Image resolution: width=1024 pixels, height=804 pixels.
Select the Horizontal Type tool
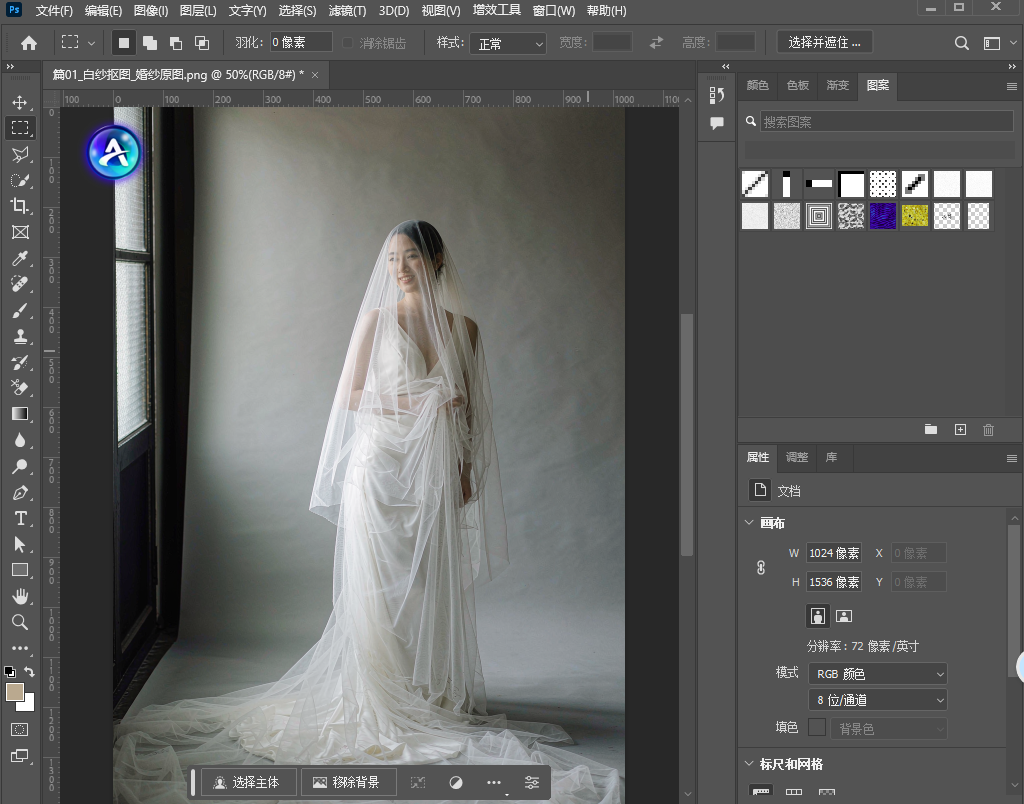20,519
